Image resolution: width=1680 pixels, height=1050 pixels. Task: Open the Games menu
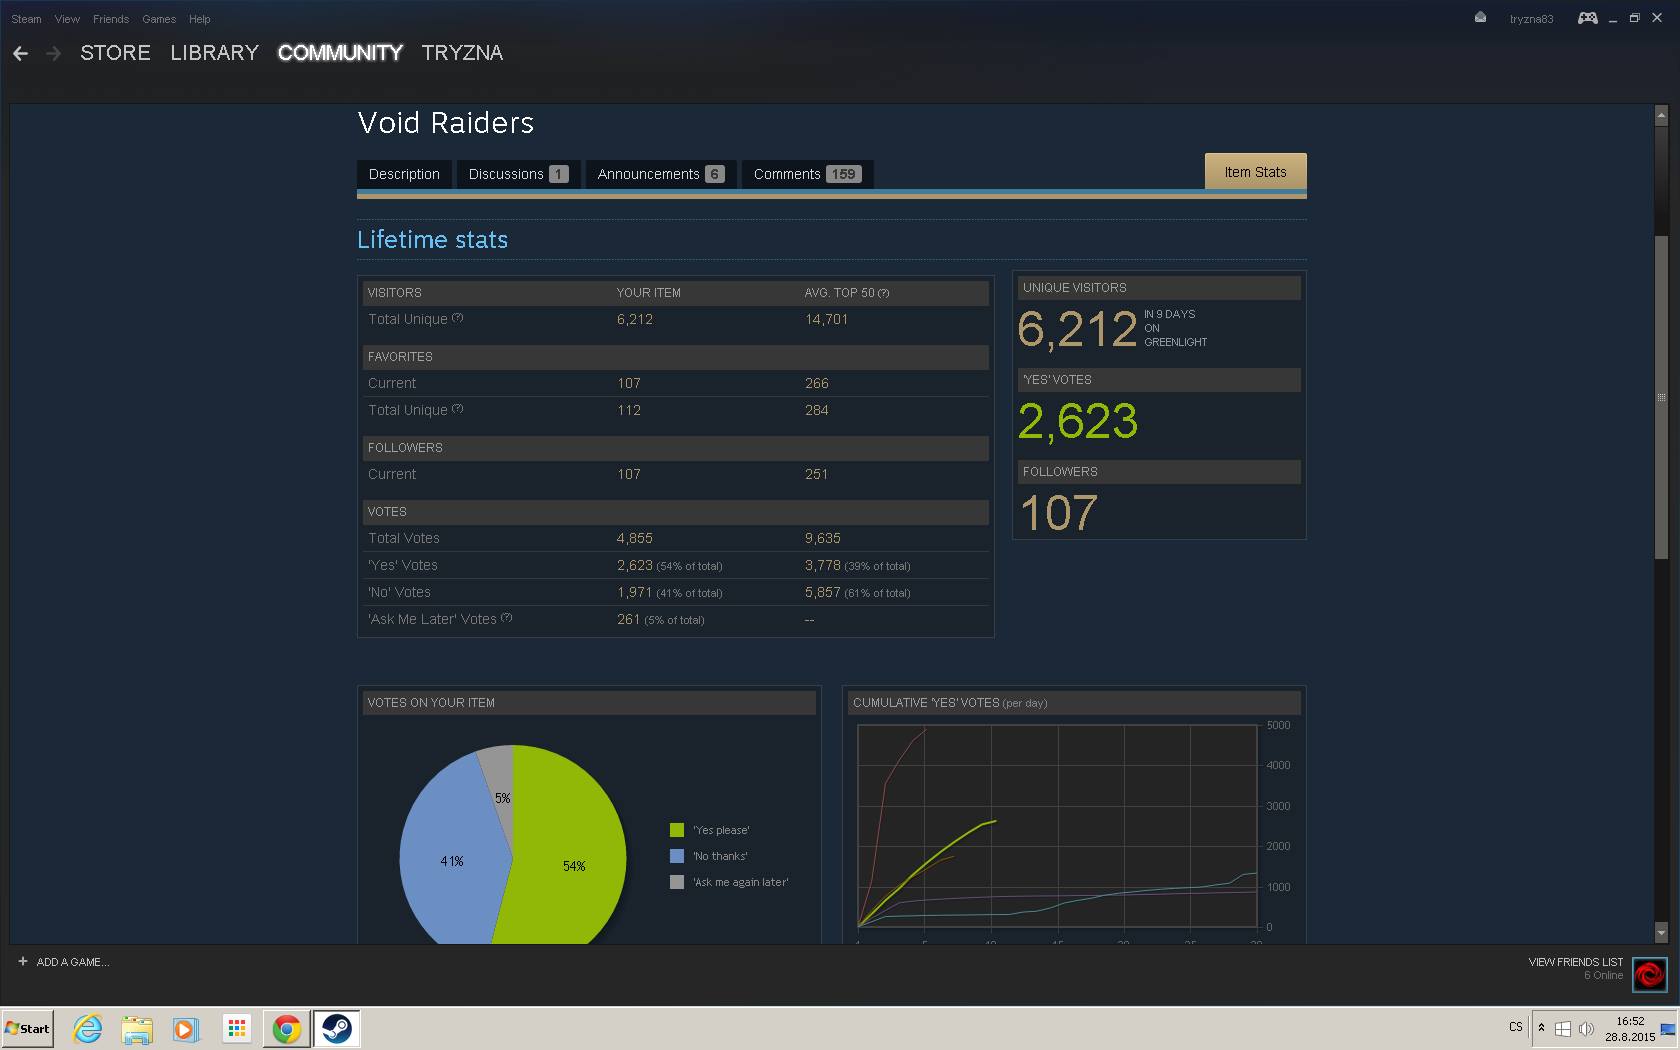159,19
